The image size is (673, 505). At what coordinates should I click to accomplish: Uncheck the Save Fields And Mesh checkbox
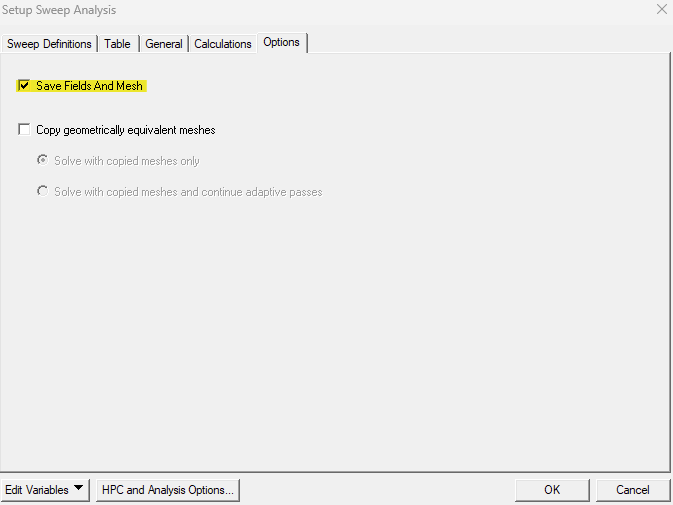point(24,86)
